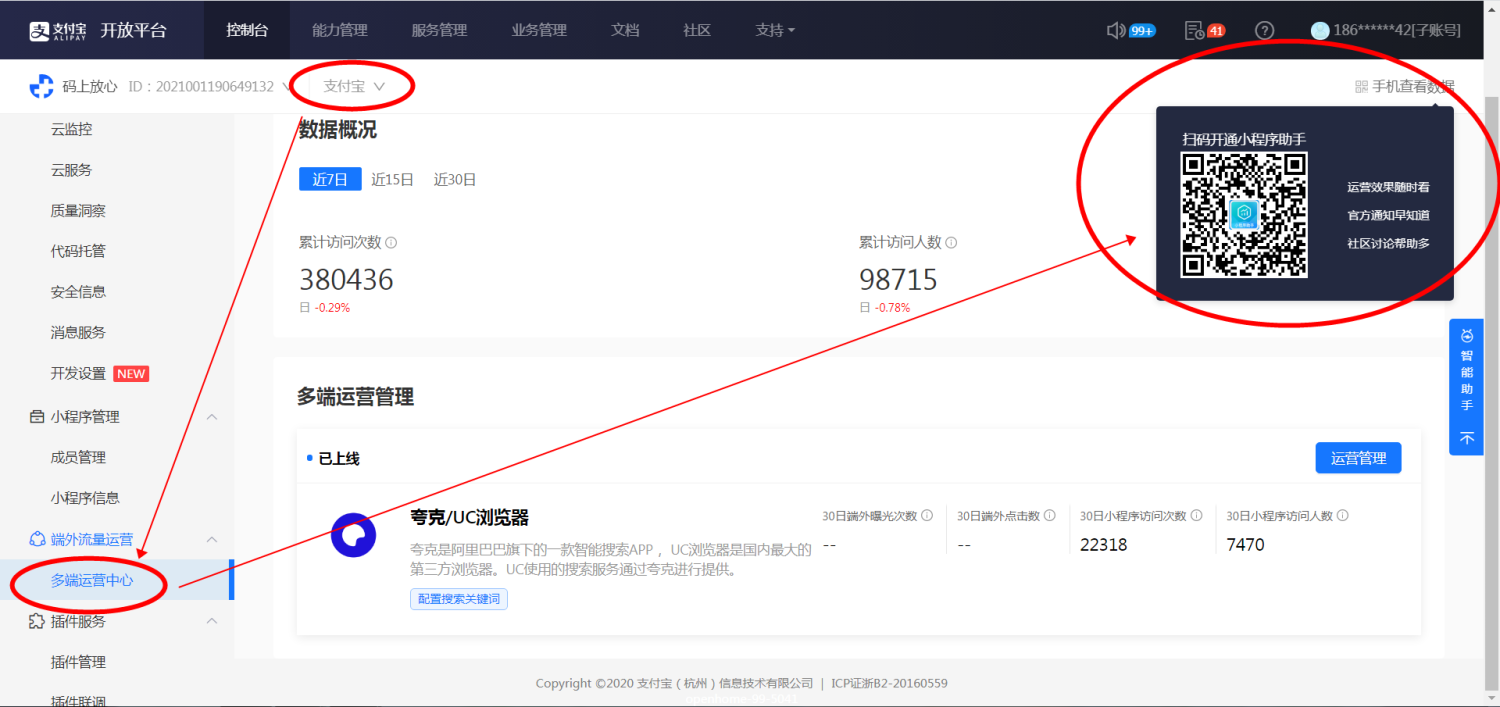Collapse the 端外流量运营 section
Image resolution: width=1500 pixels, height=707 pixels.
click(212, 540)
